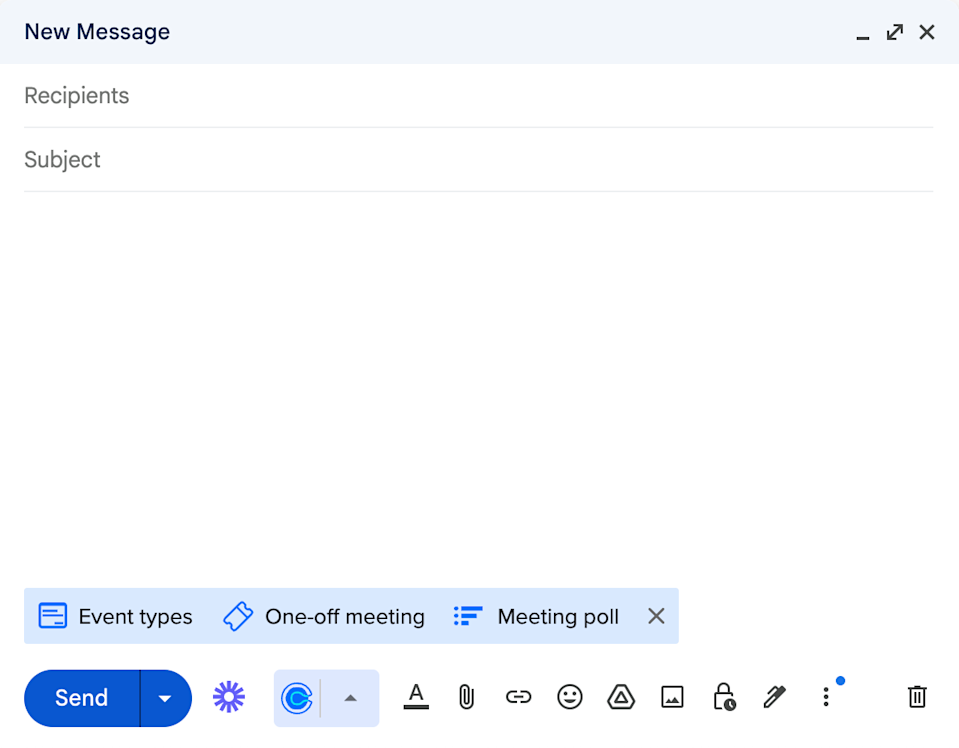The height and width of the screenshot is (748, 959).
Task: Open the emoji picker
Action: tap(570, 697)
